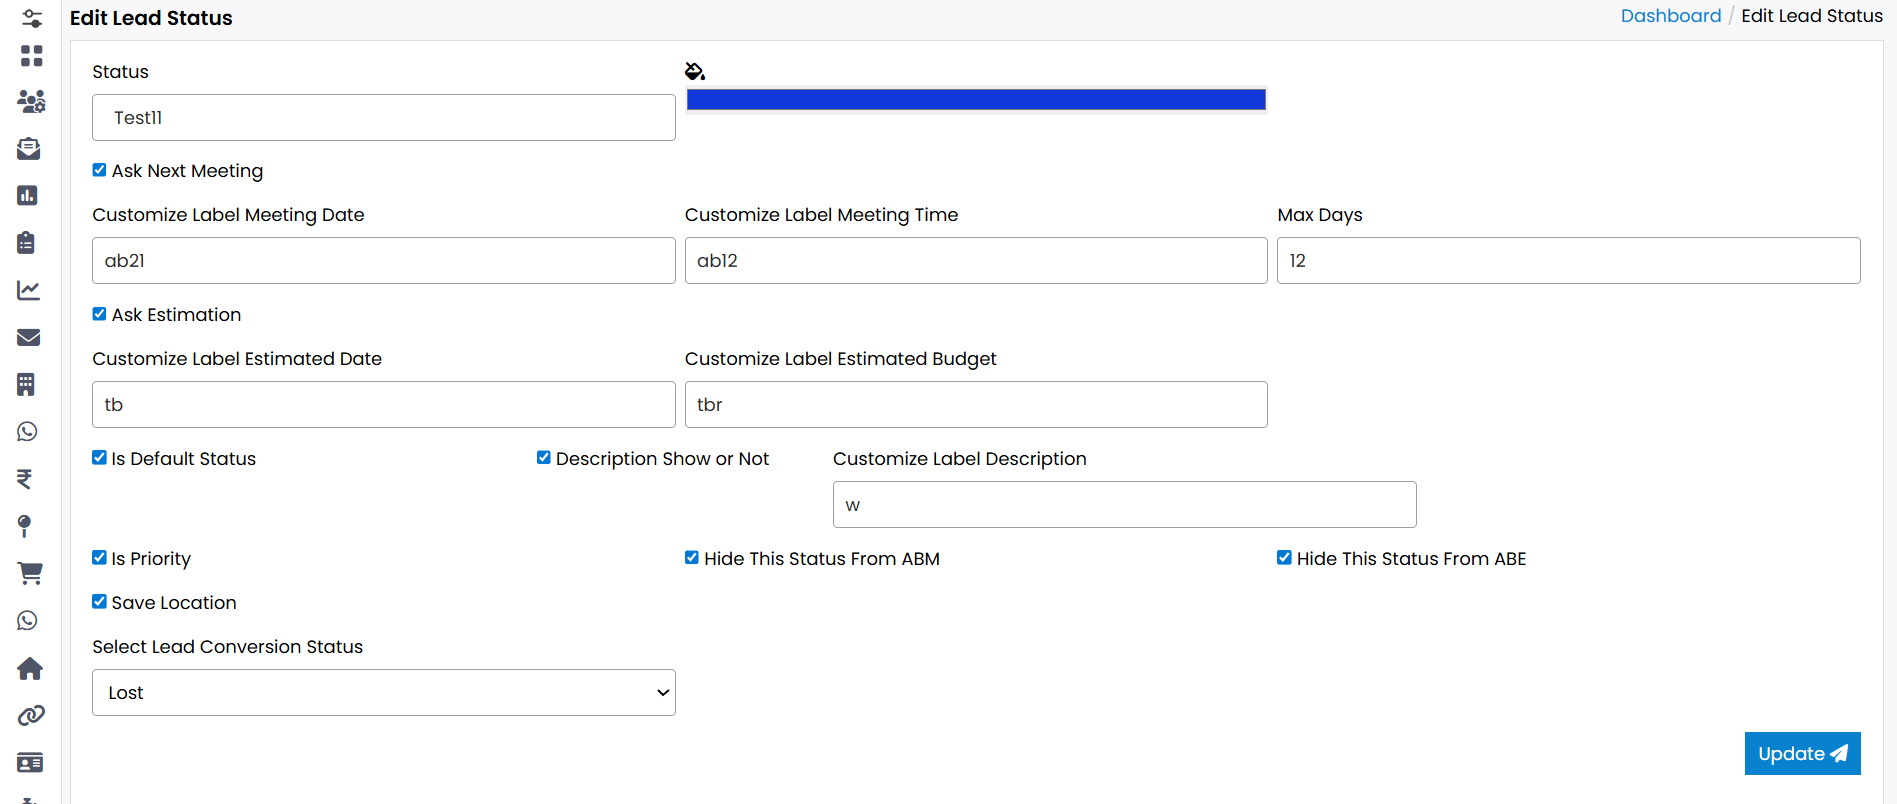1897x804 pixels.
Task: Click the shopping cart sidebar icon
Action: [x=30, y=573]
